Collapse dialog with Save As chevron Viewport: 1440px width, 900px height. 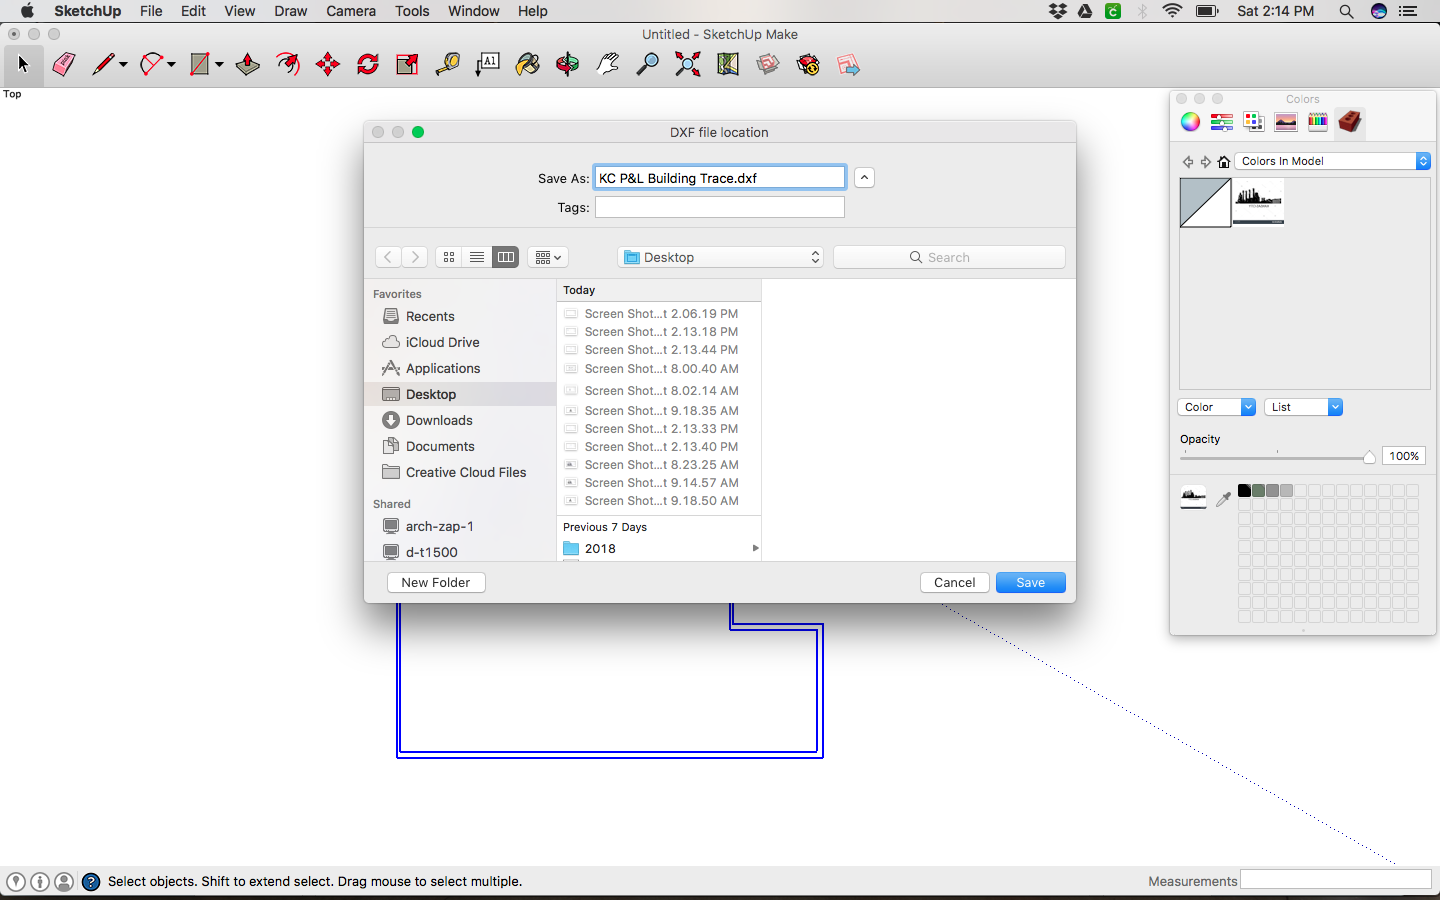pyautogui.click(x=864, y=177)
